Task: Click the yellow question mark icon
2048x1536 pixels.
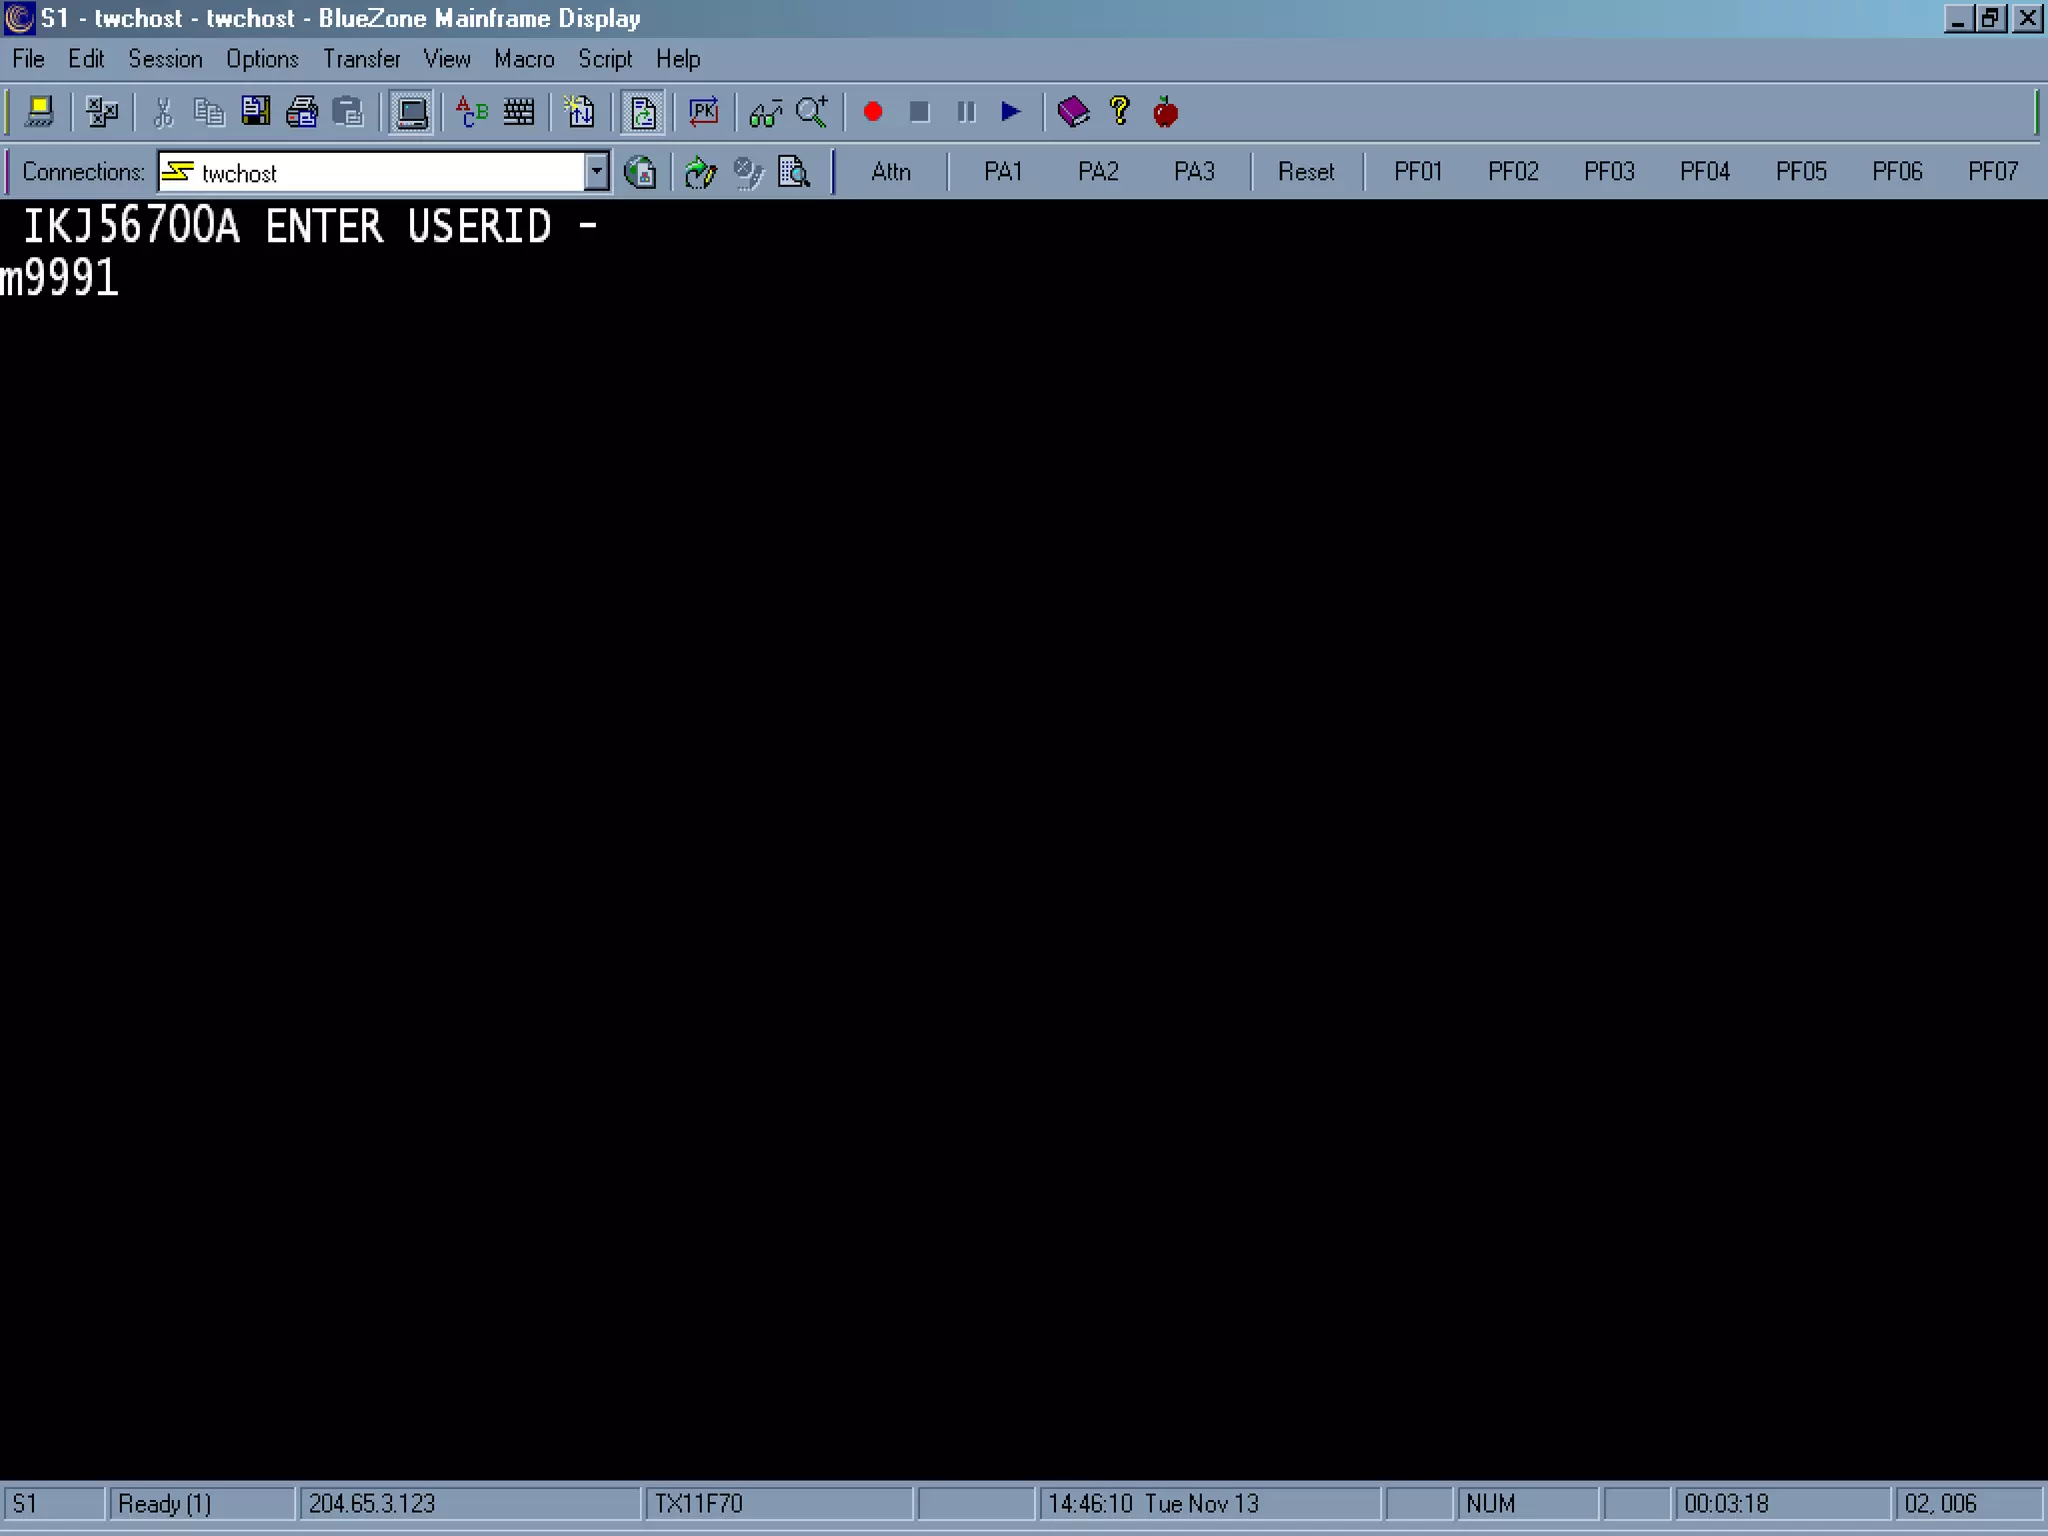Action: coord(1119,112)
